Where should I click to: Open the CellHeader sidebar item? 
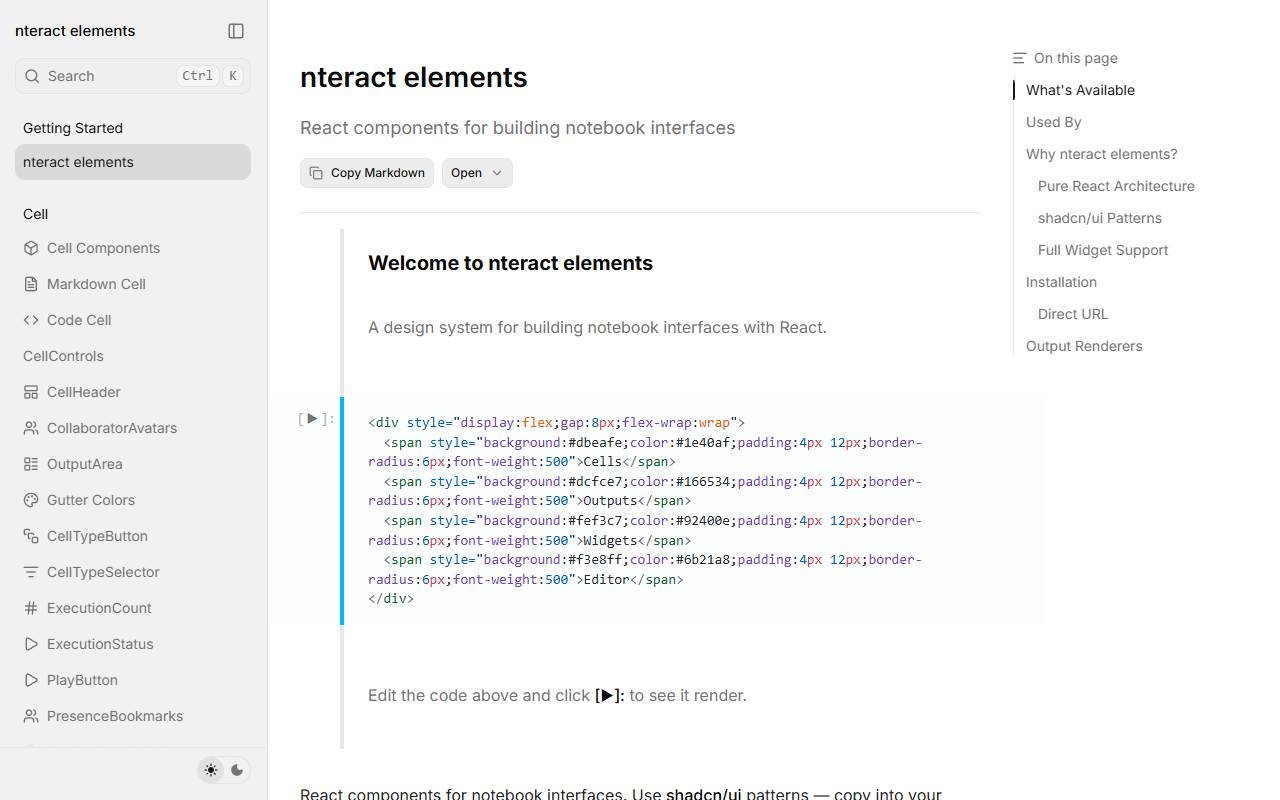pos(133,392)
